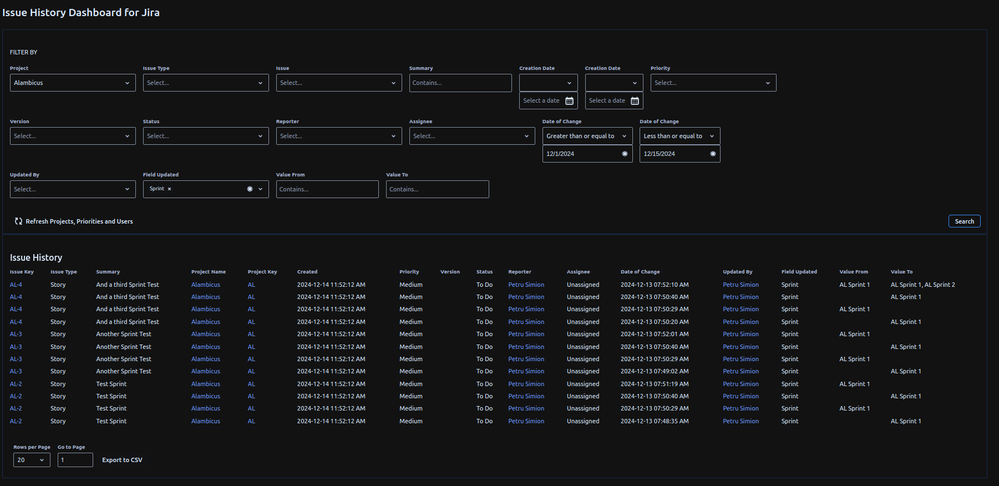Viewport: 999px width, 486px height.
Task: Open Petru Simion reporter link in row changed 07:48:35
Action: [x=526, y=421]
